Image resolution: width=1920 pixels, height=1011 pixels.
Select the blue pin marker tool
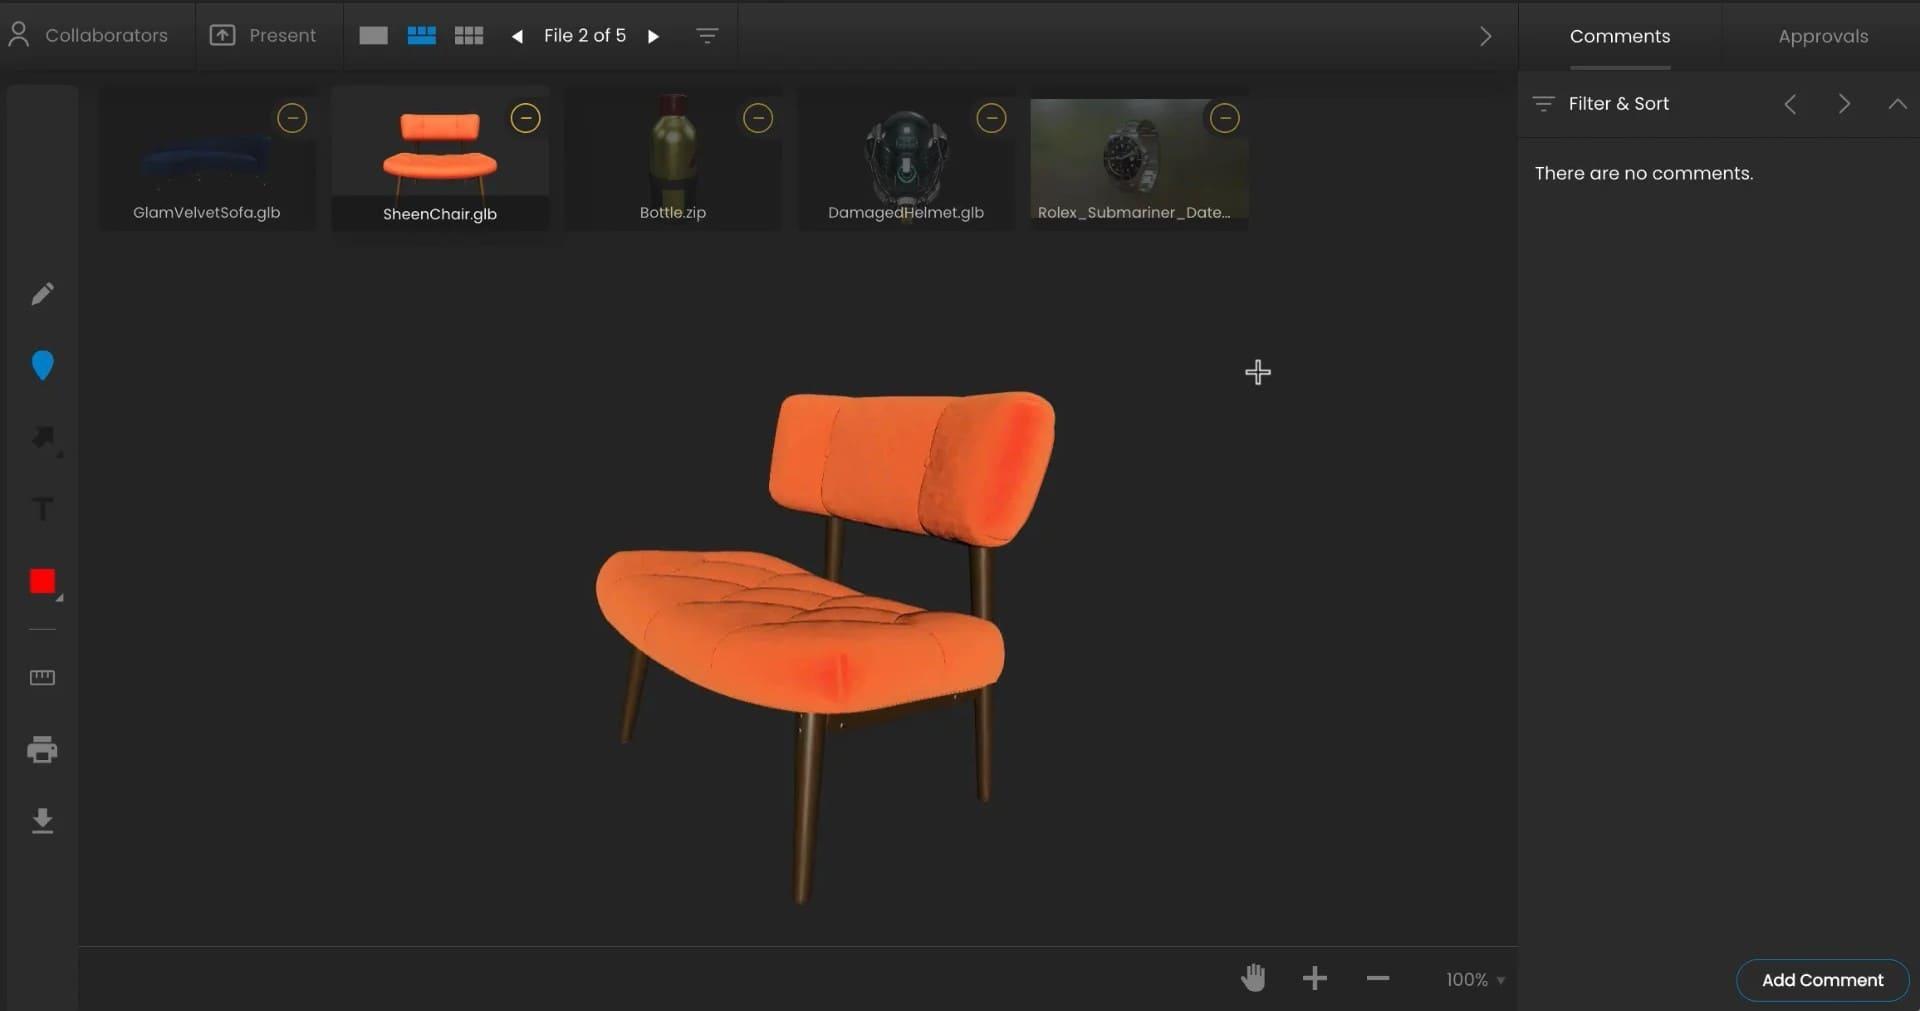pos(42,366)
